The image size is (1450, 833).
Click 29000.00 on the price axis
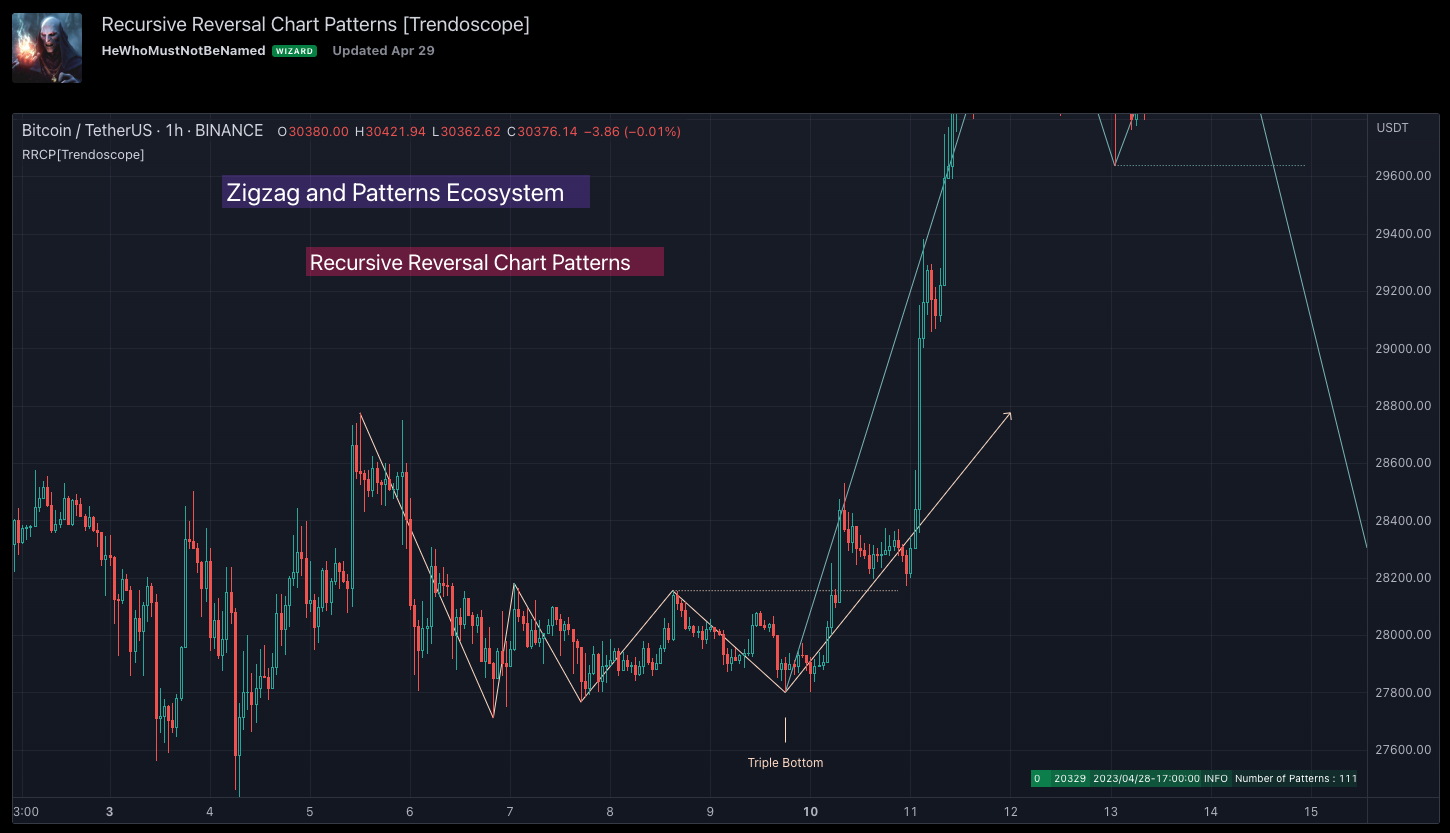(x=1403, y=349)
